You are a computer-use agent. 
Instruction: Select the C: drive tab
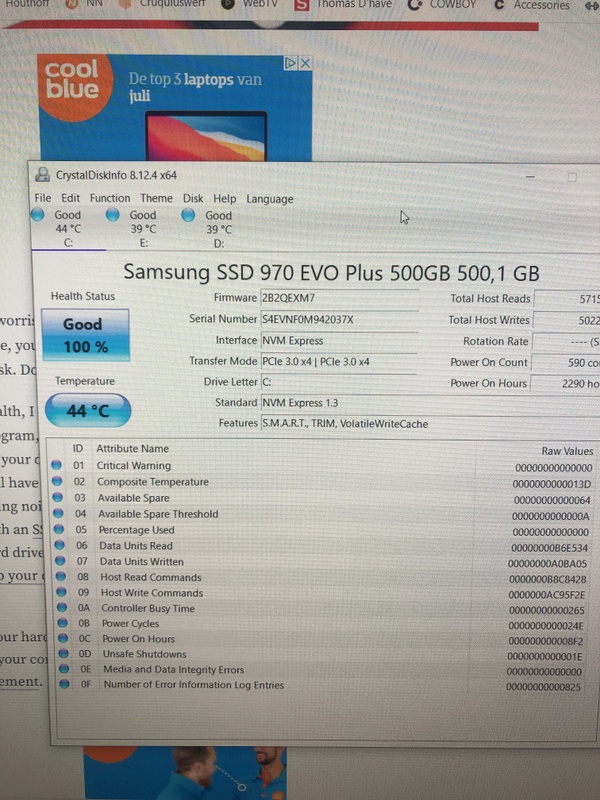click(68, 229)
